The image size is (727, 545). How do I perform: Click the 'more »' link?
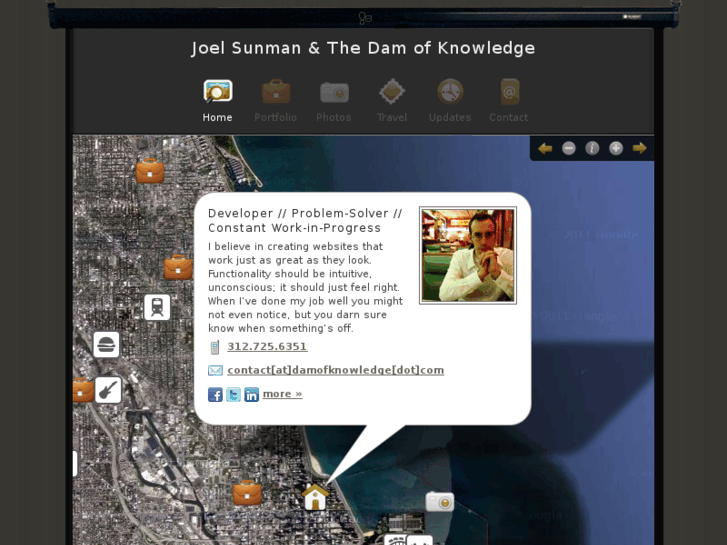[x=282, y=394]
